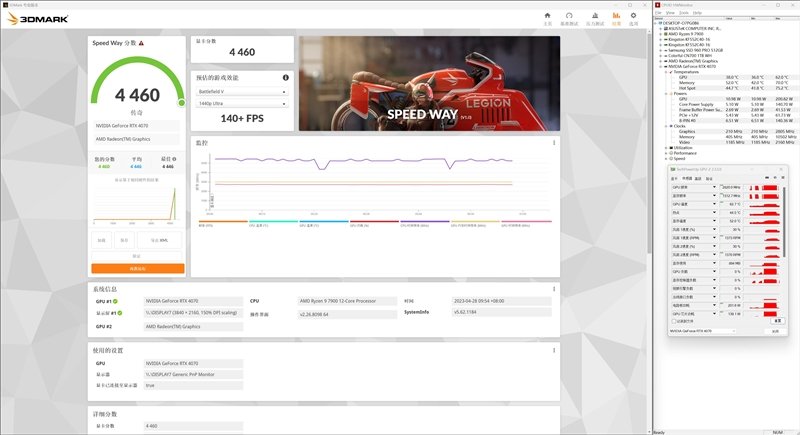
Task: Click the GPU-Z refresh icon
Action: (x=775, y=177)
